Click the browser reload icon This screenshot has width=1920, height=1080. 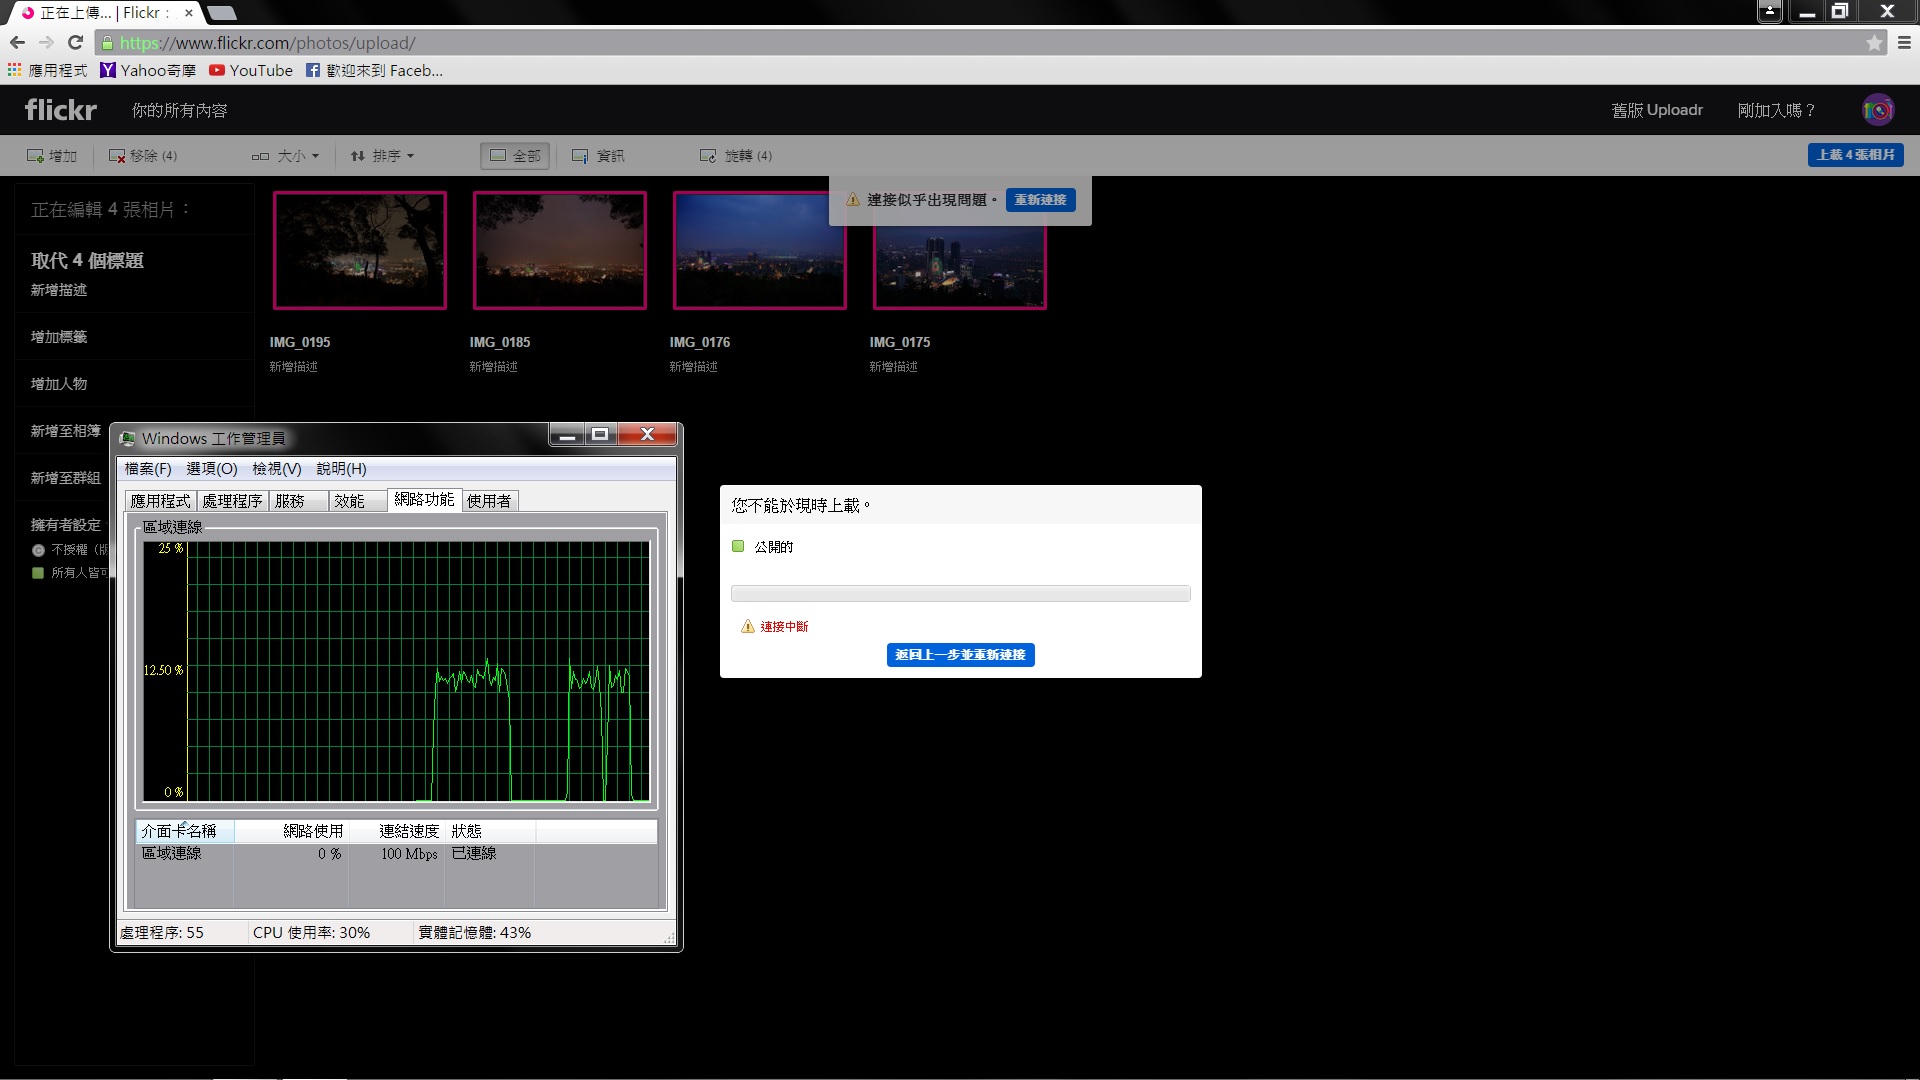[75, 42]
